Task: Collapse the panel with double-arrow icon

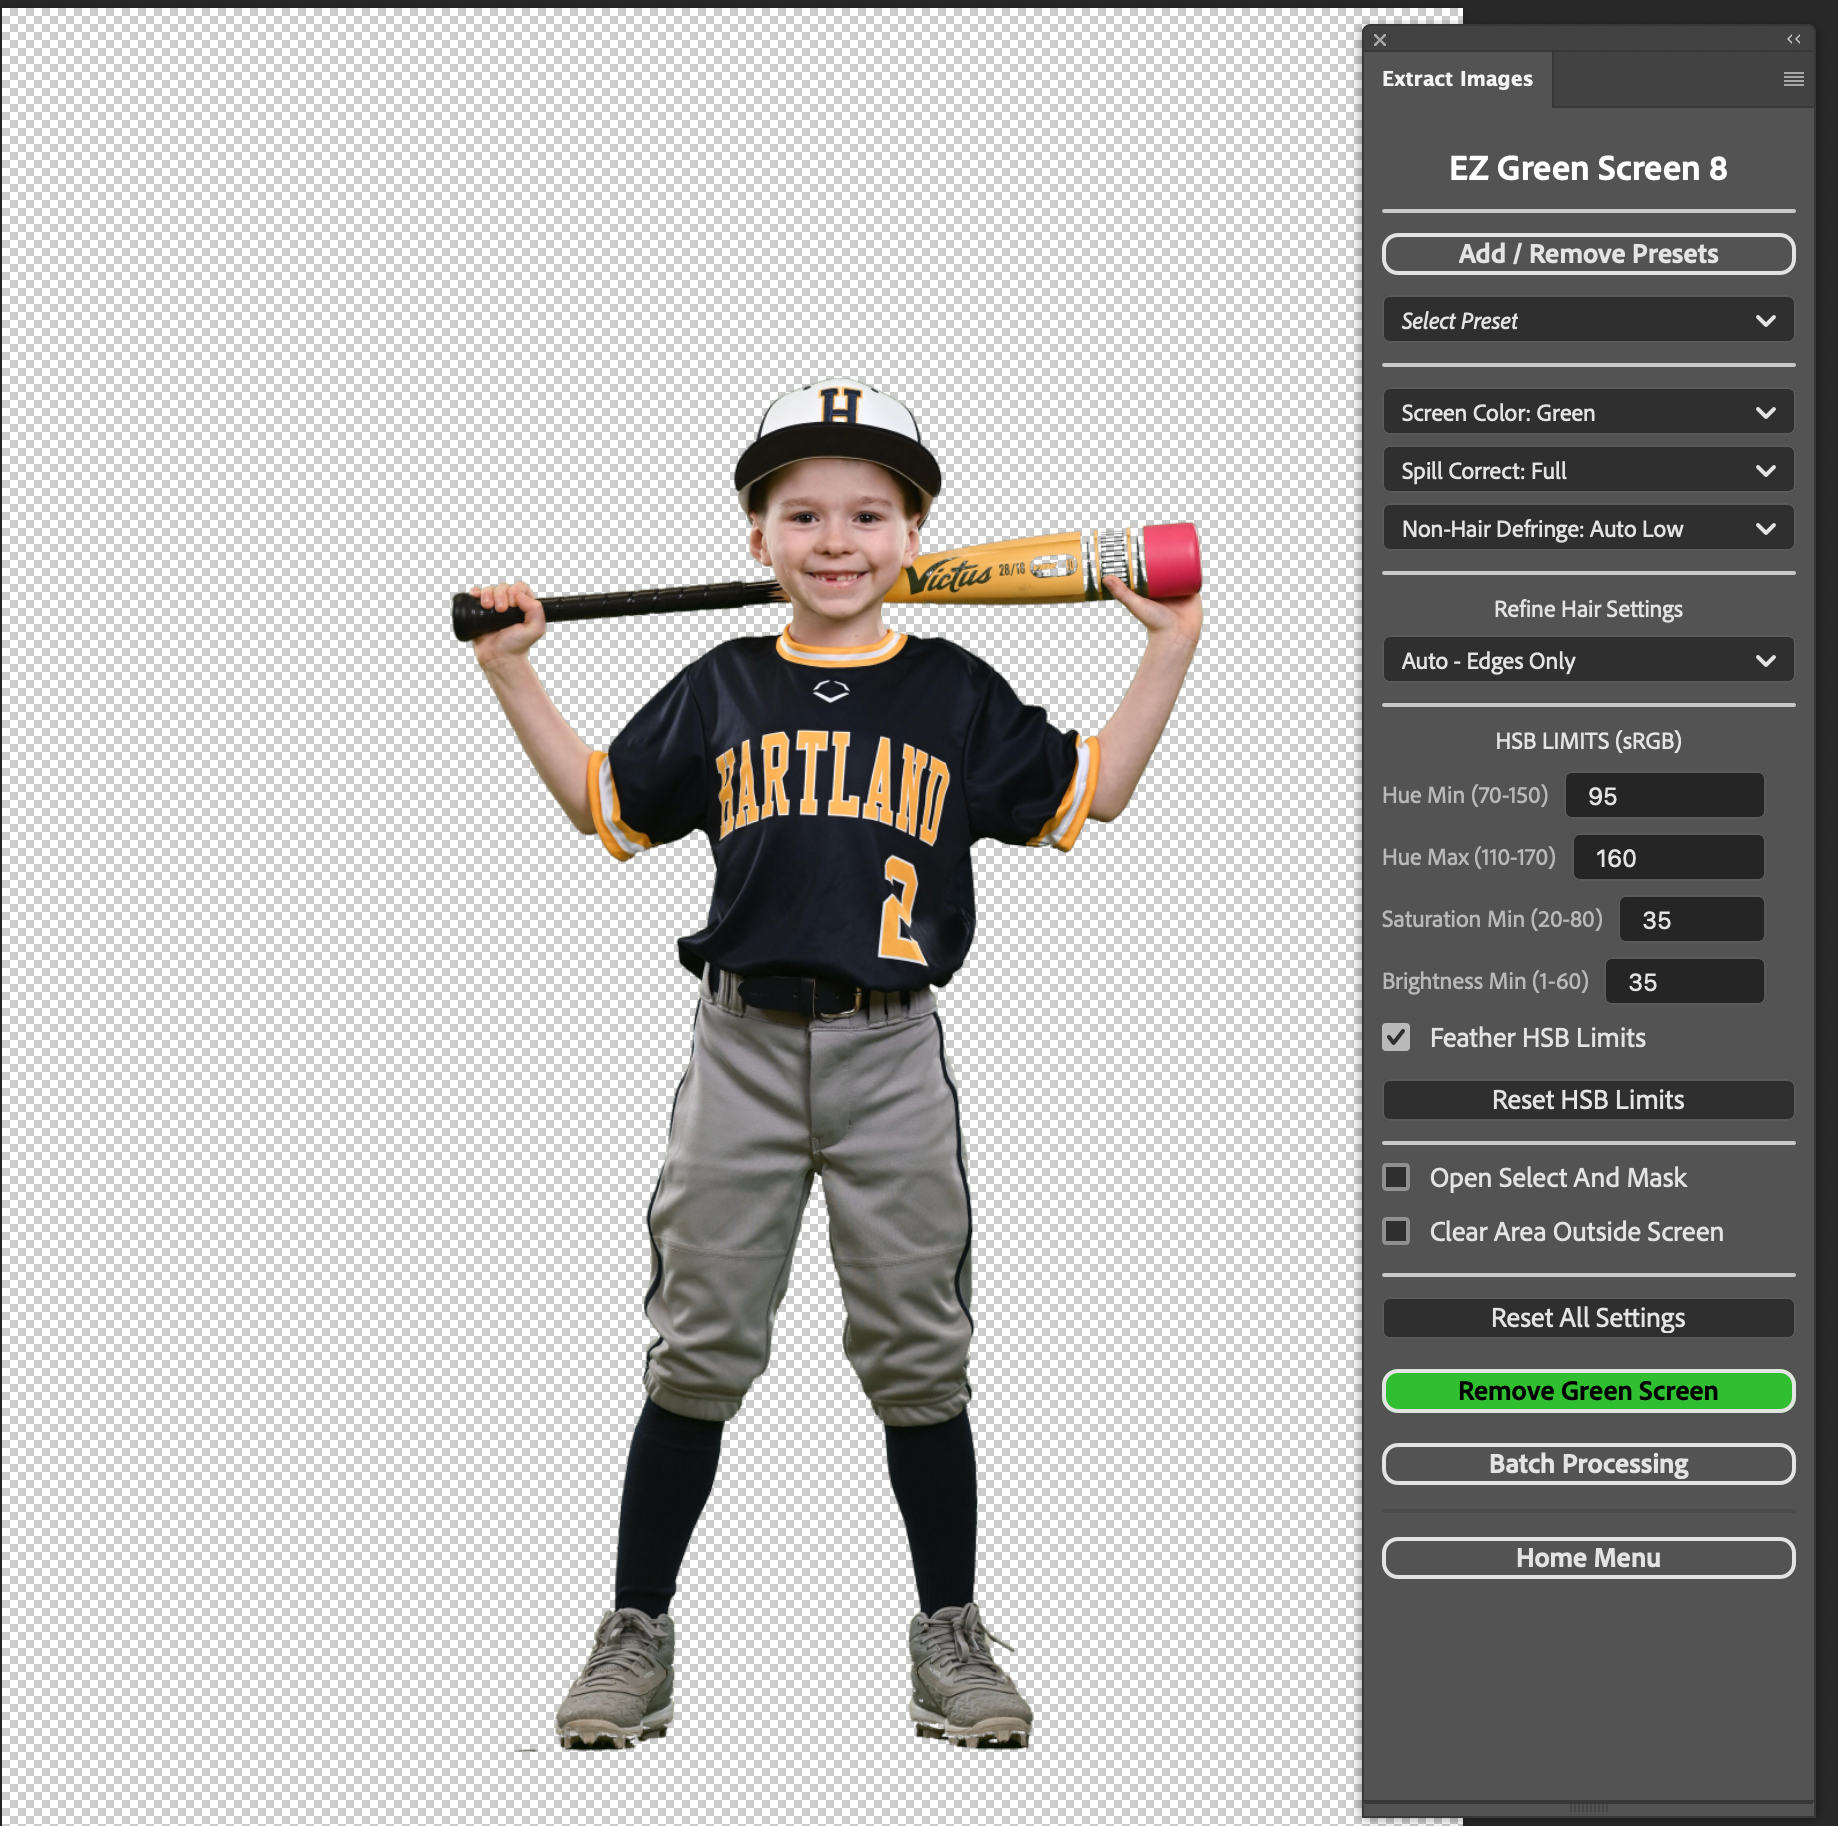Action: pos(1794,39)
